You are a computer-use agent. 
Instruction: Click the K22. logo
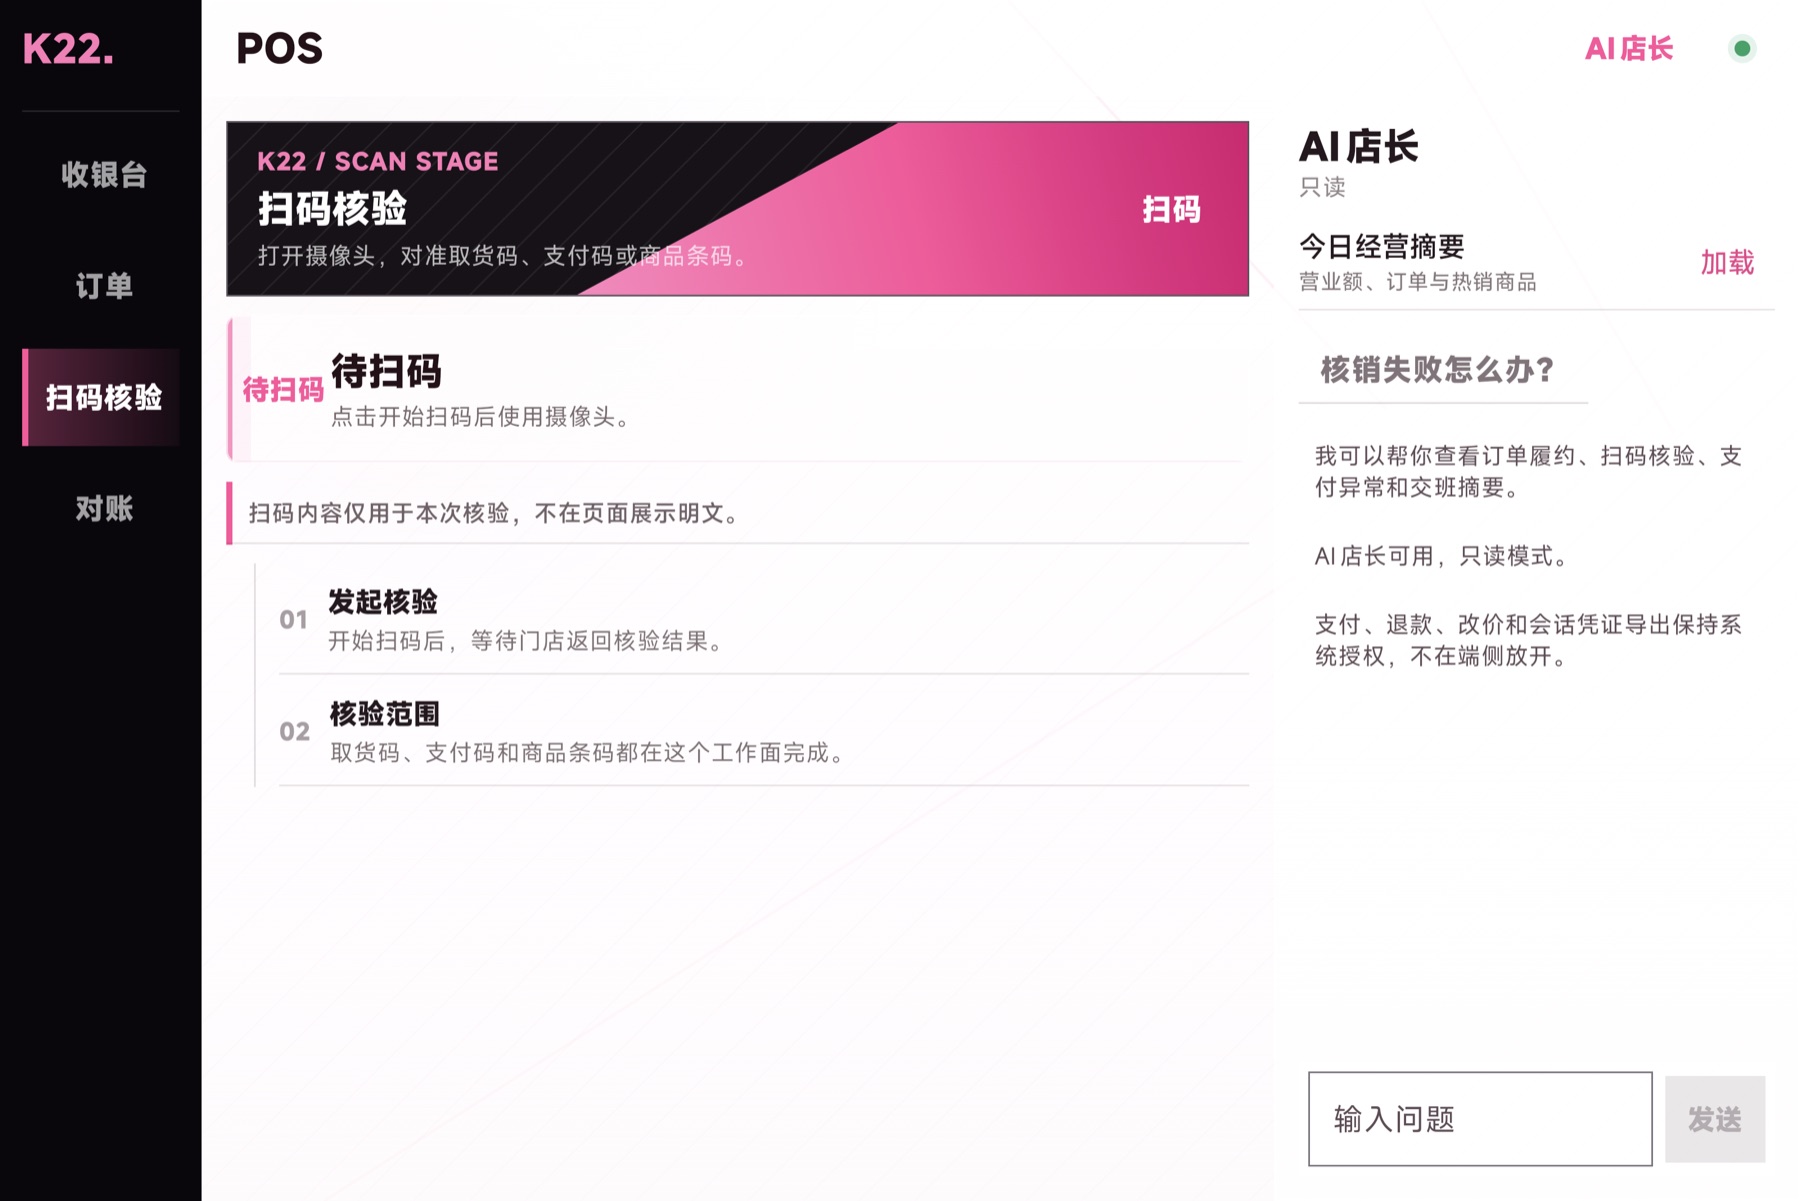pos(68,49)
